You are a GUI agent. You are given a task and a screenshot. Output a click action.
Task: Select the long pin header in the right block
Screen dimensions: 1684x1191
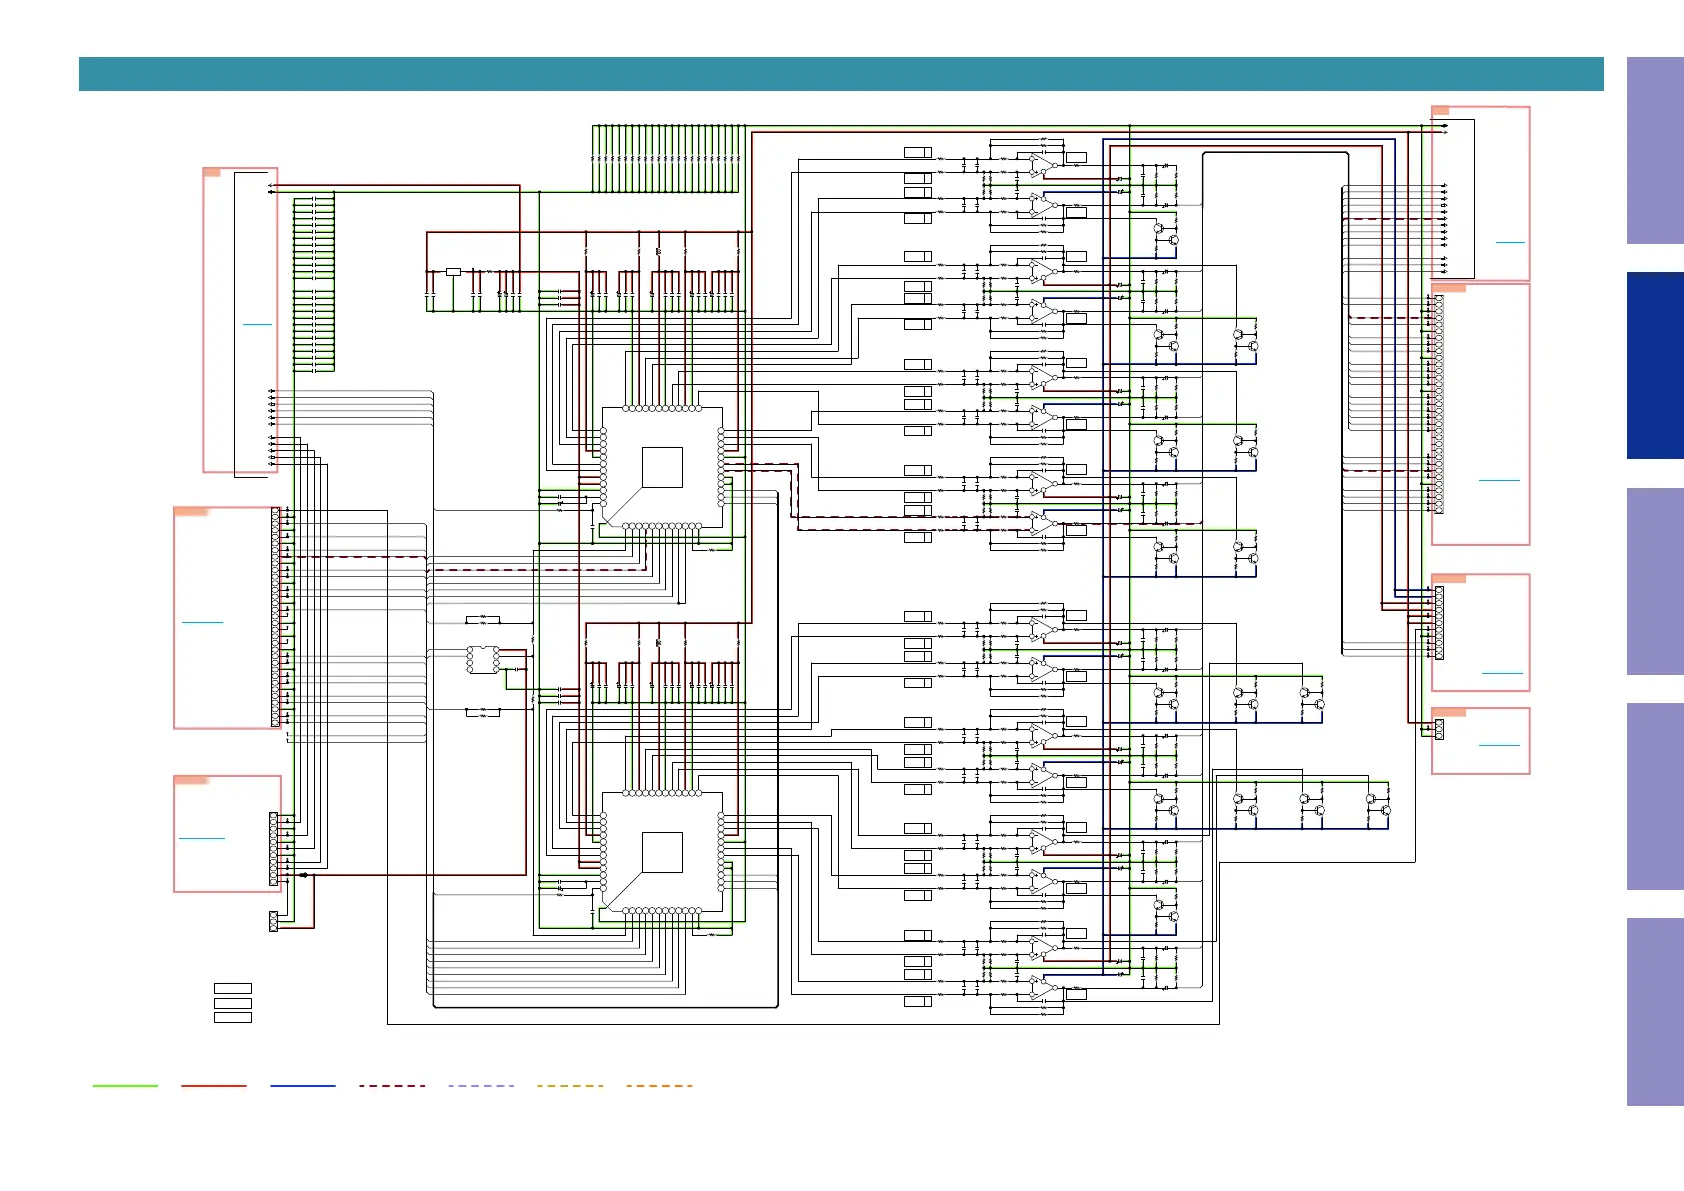[x=1439, y=404]
